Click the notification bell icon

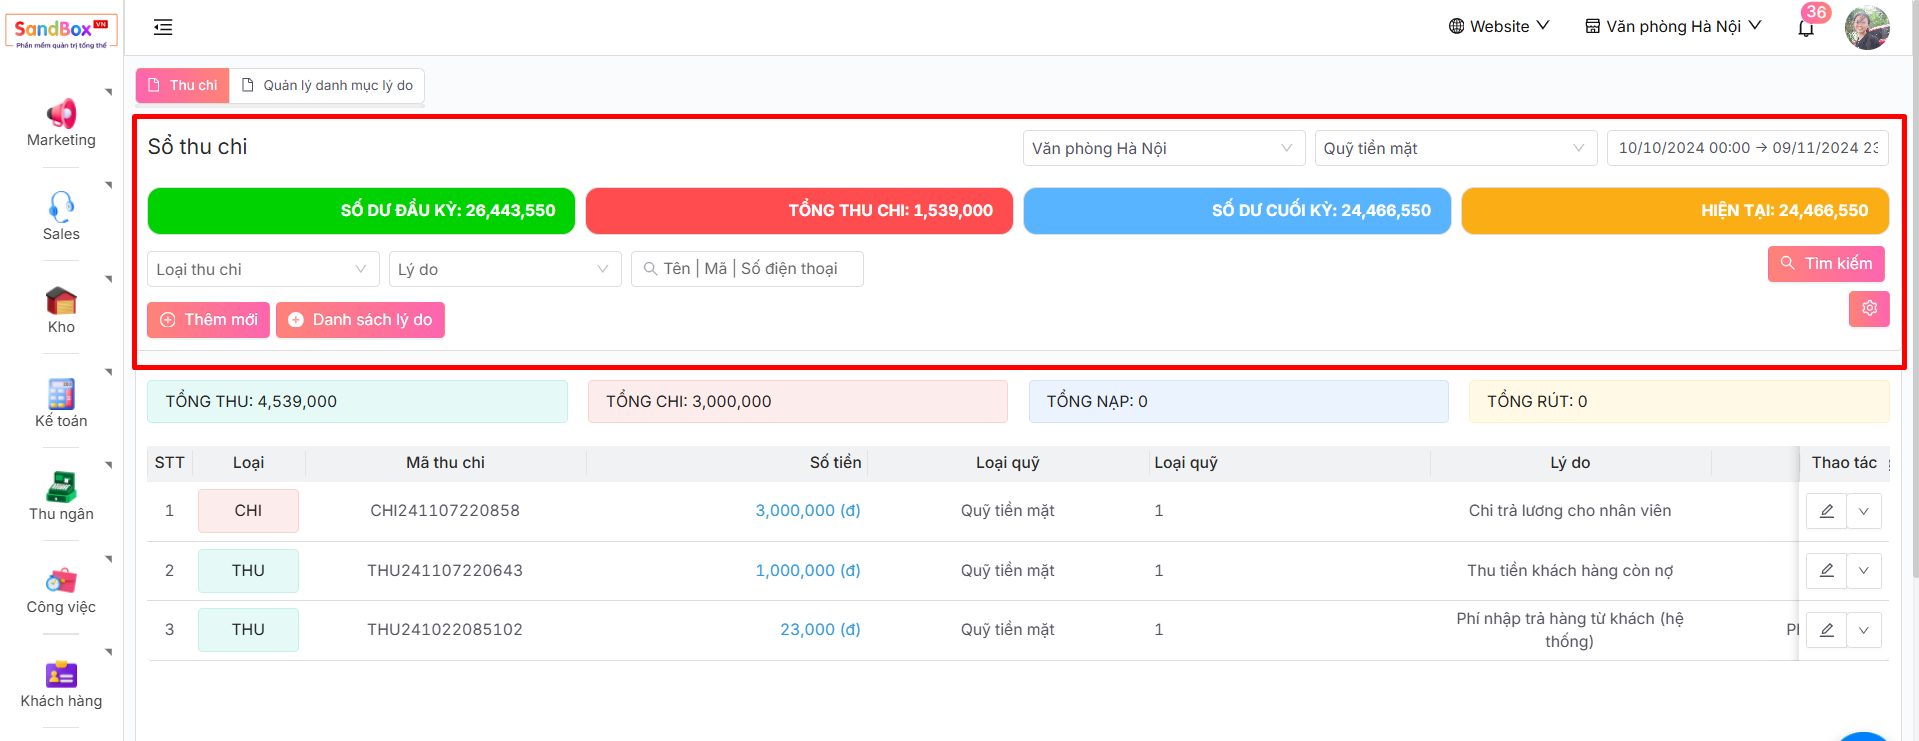pyautogui.click(x=1806, y=28)
